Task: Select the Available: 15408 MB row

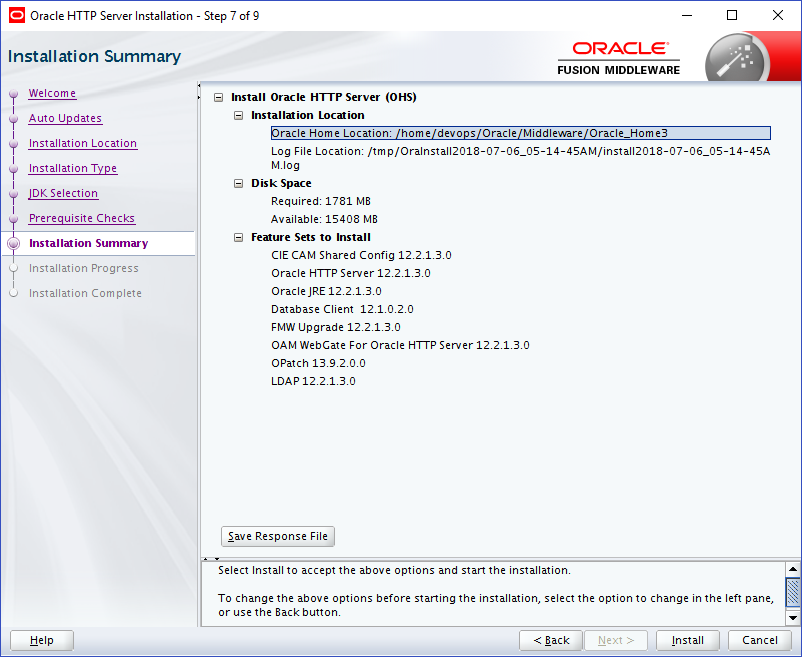Action: (324, 219)
